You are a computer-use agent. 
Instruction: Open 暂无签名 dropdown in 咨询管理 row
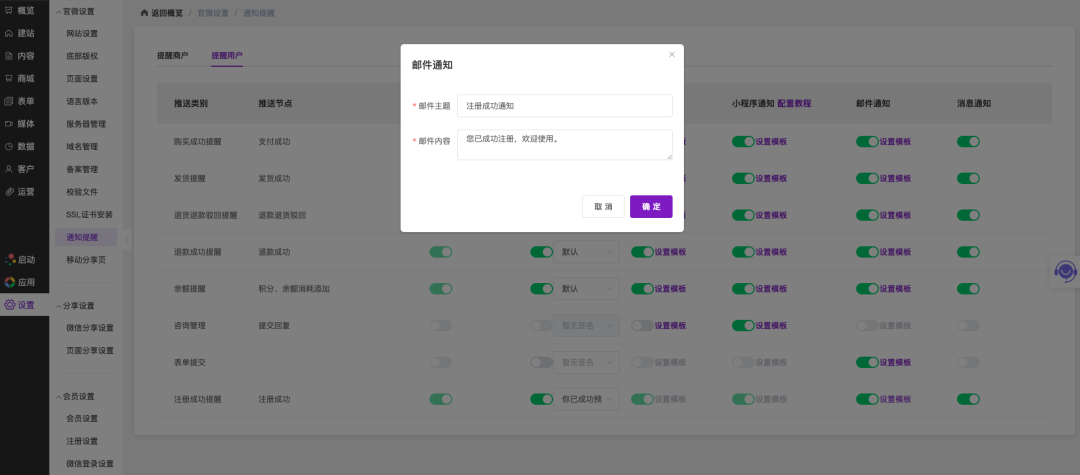585,325
